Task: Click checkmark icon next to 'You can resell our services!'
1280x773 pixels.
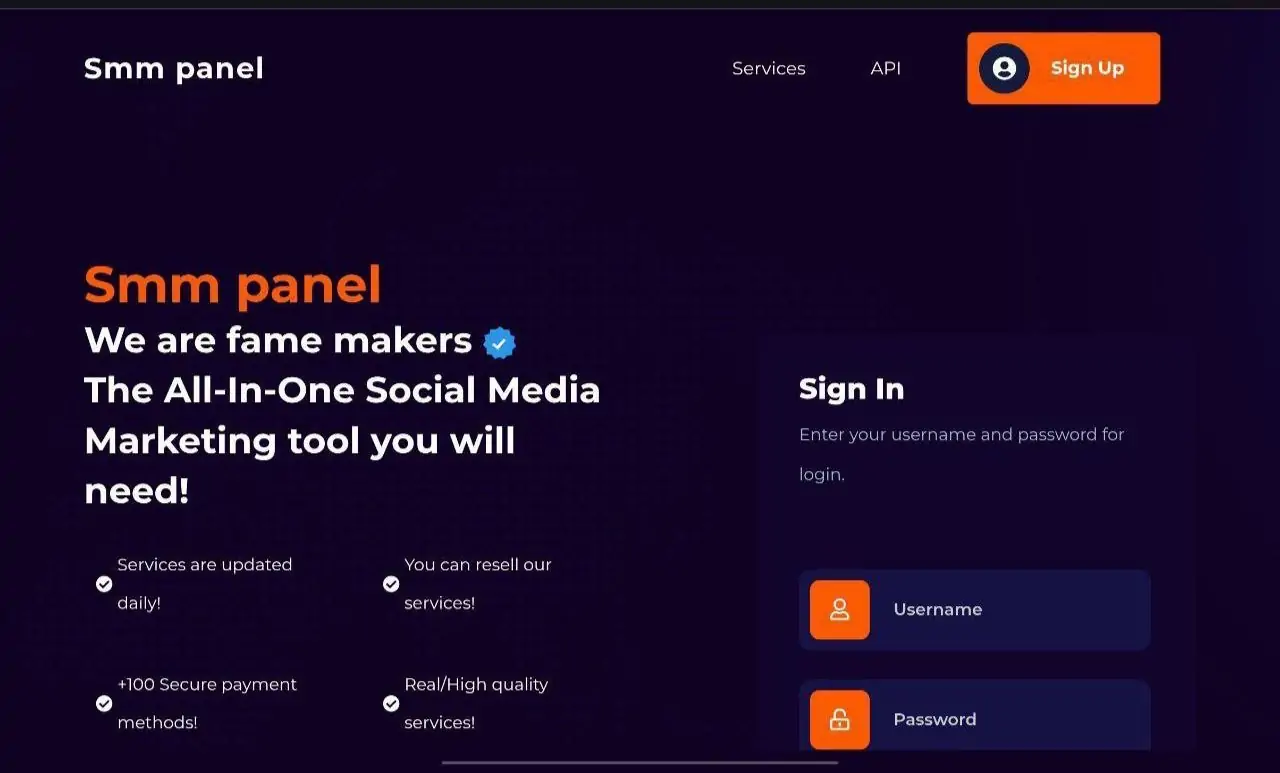Action: (x=391, y=584)
